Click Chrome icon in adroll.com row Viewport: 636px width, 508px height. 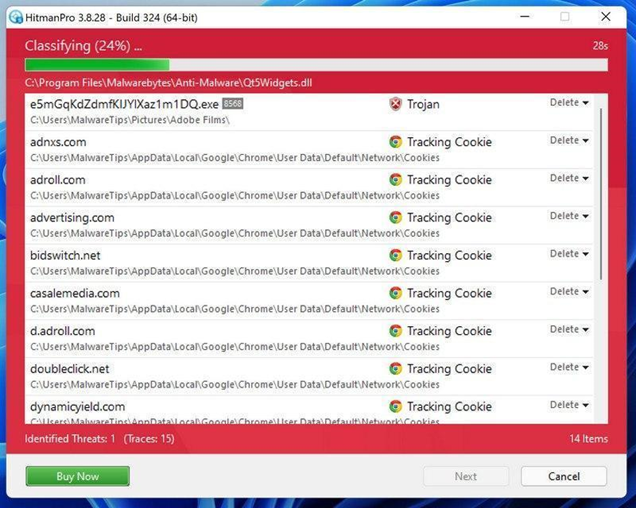[395, 180]
